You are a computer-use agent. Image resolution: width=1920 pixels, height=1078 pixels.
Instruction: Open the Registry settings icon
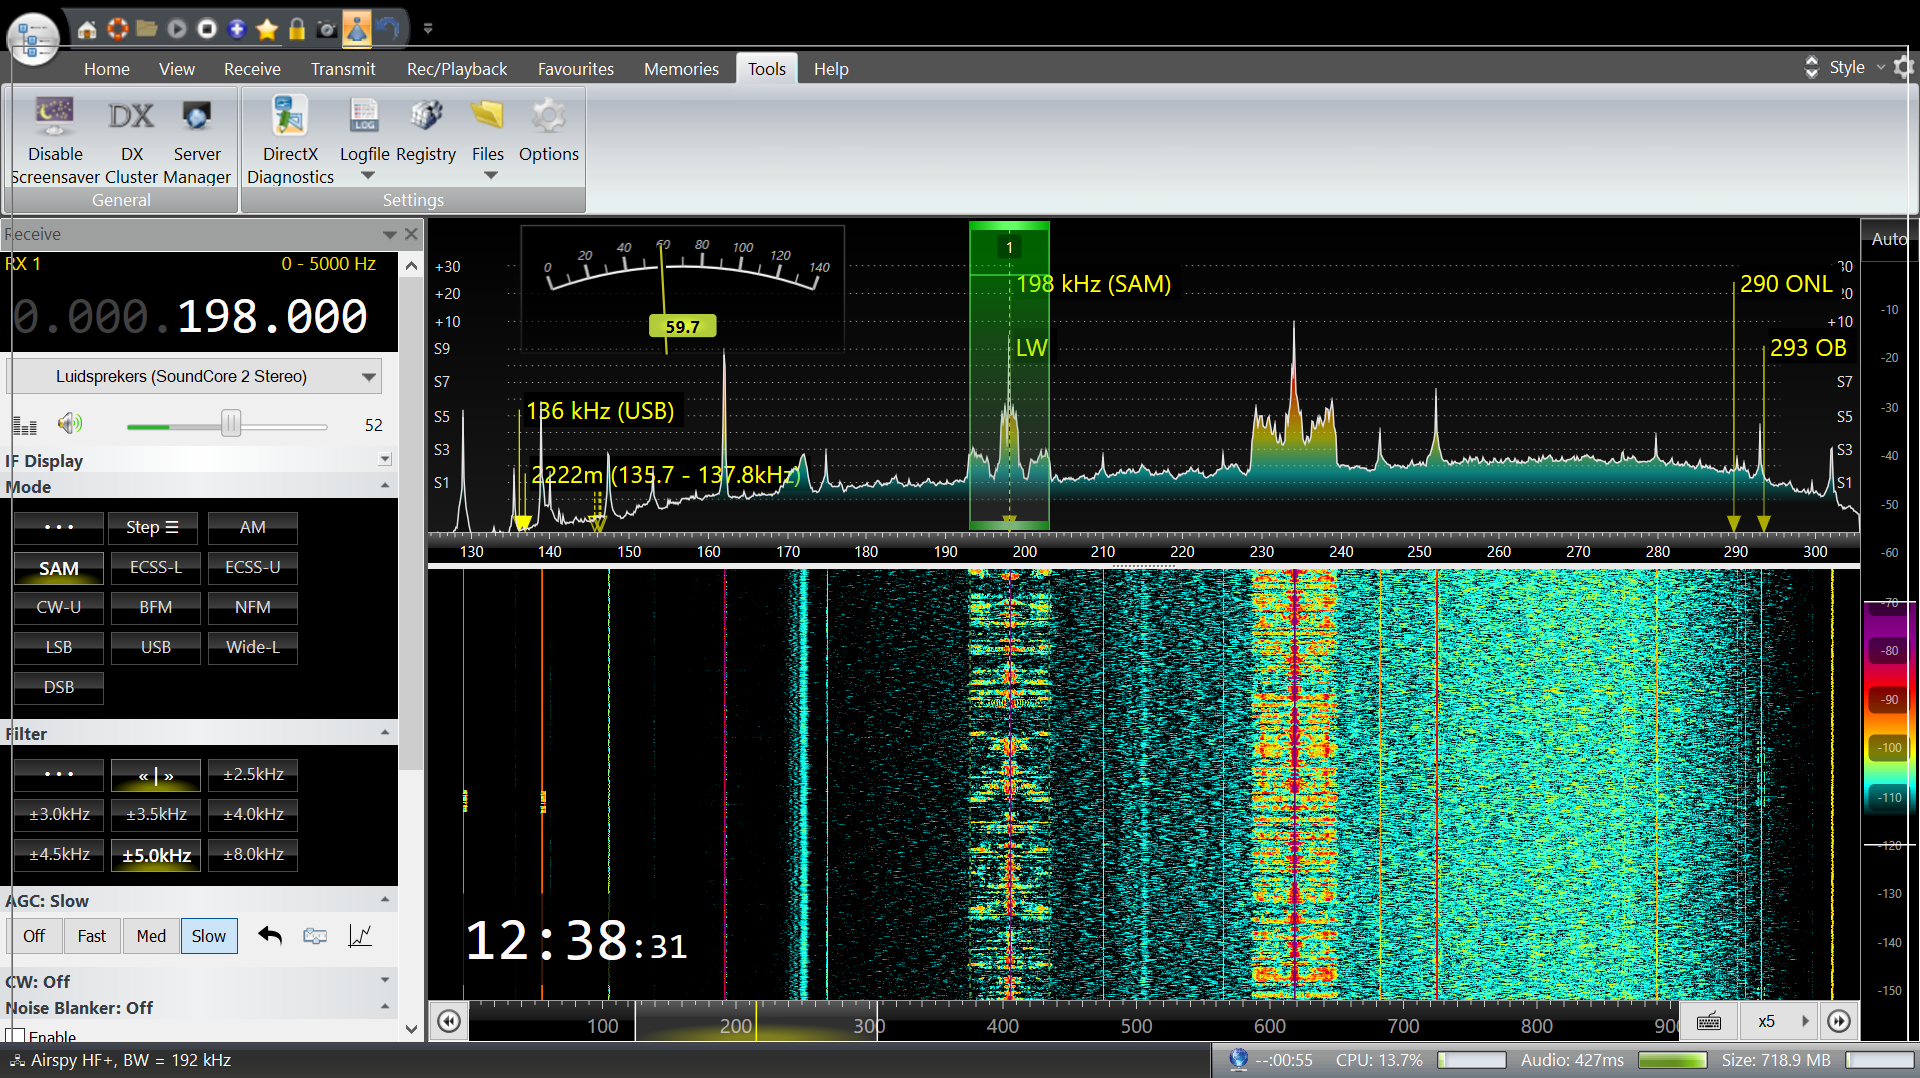tap(426, 117)
